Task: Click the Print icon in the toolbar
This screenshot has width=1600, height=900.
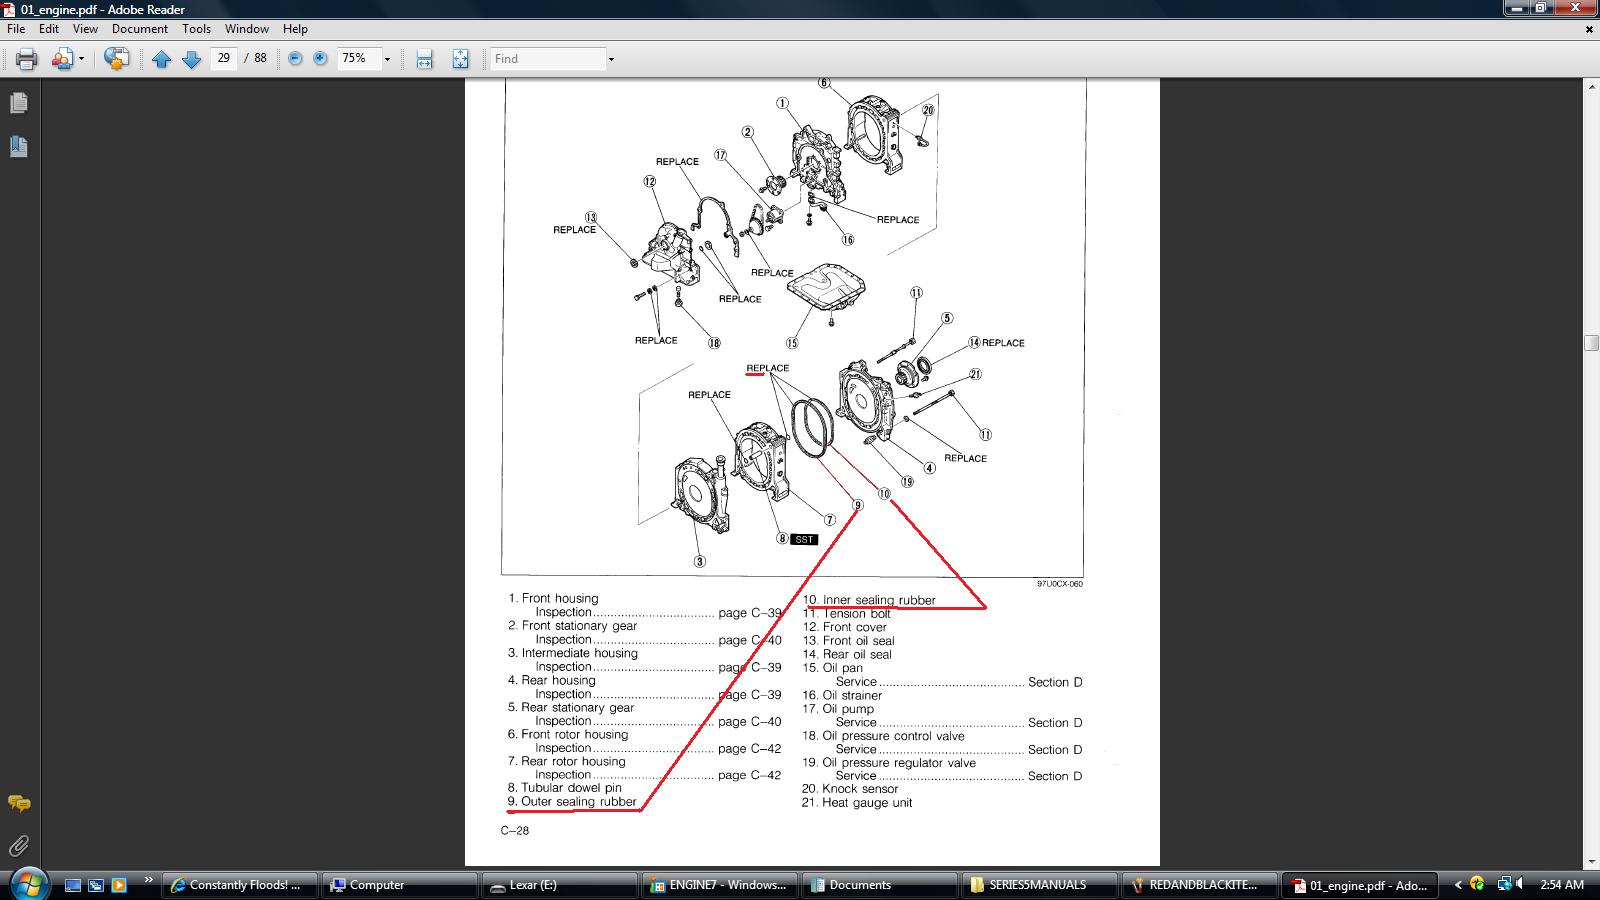Action: point(27,59)
